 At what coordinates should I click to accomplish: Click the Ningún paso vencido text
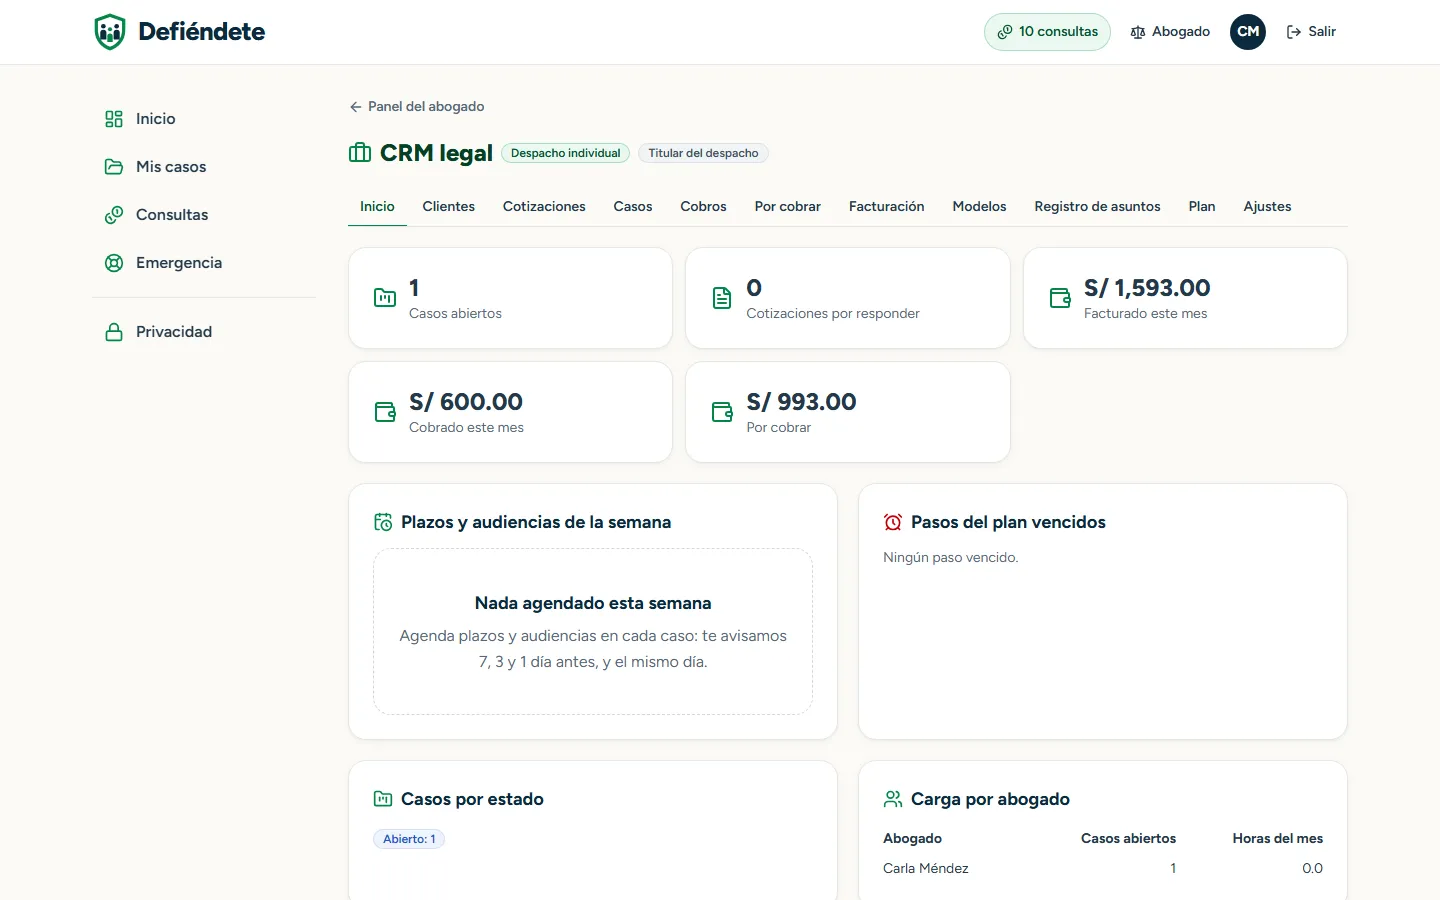point(951,558)
